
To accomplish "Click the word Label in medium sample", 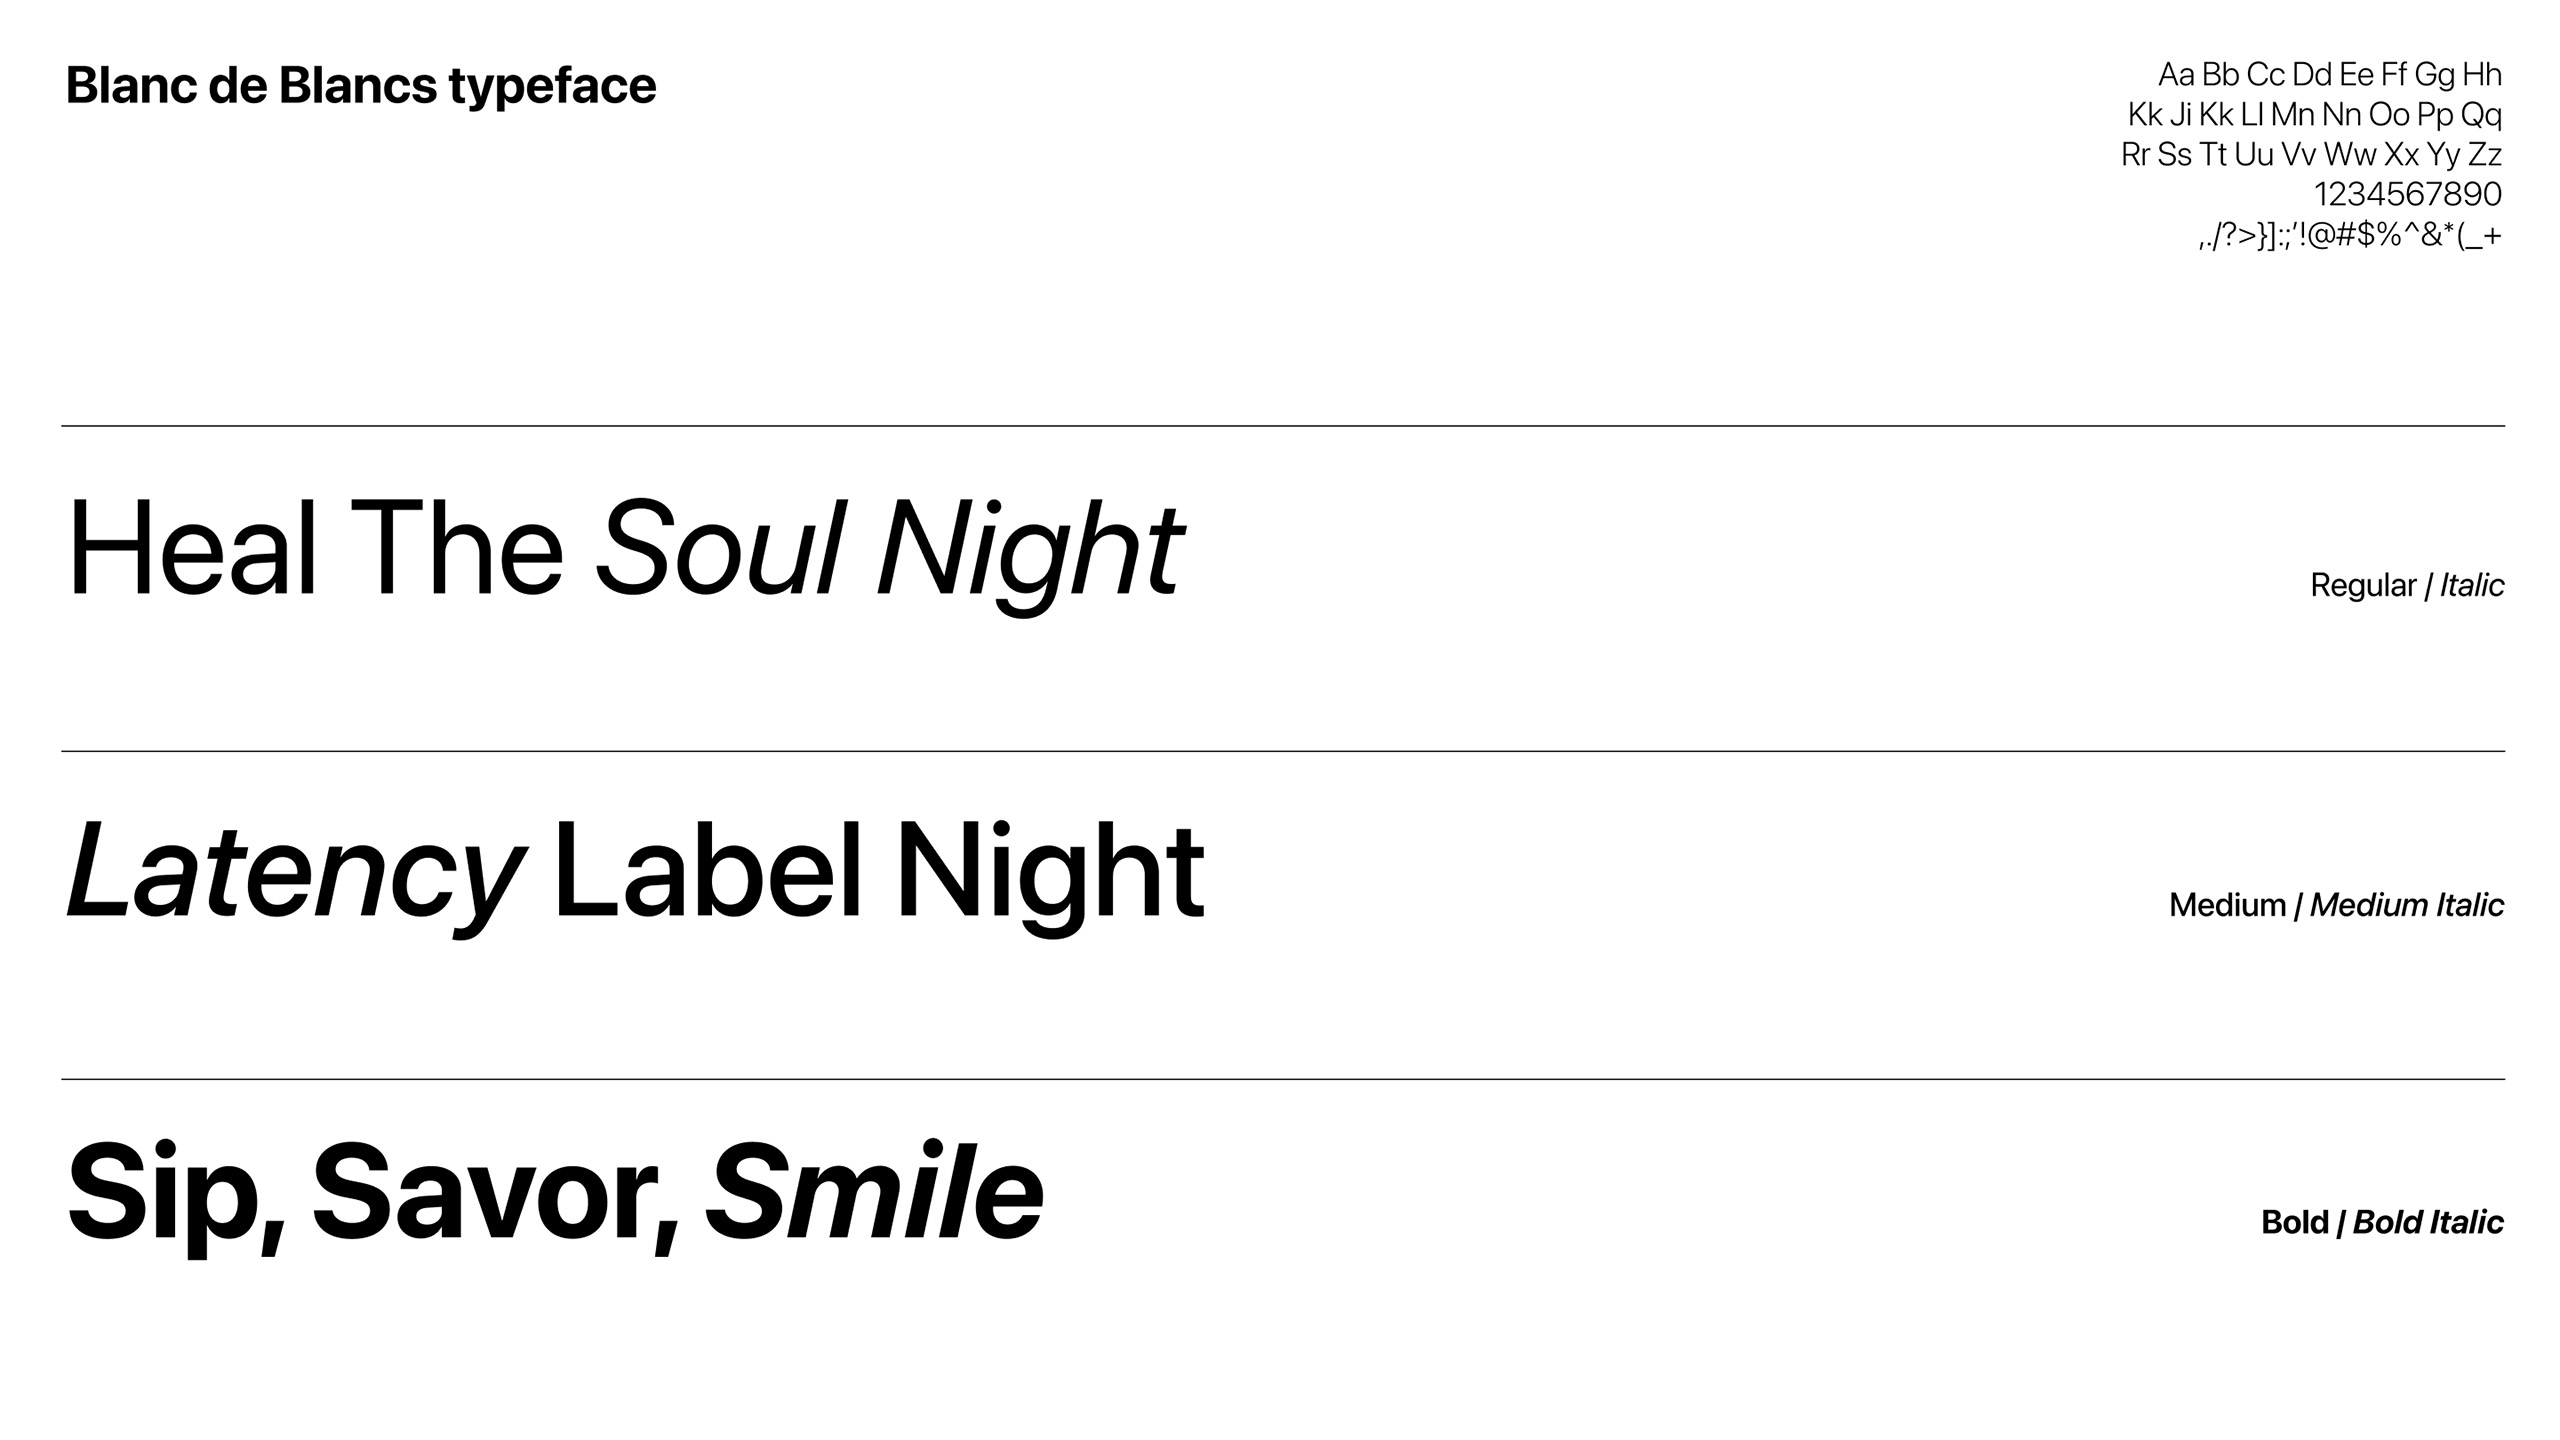I will click(x=706, y=868).
